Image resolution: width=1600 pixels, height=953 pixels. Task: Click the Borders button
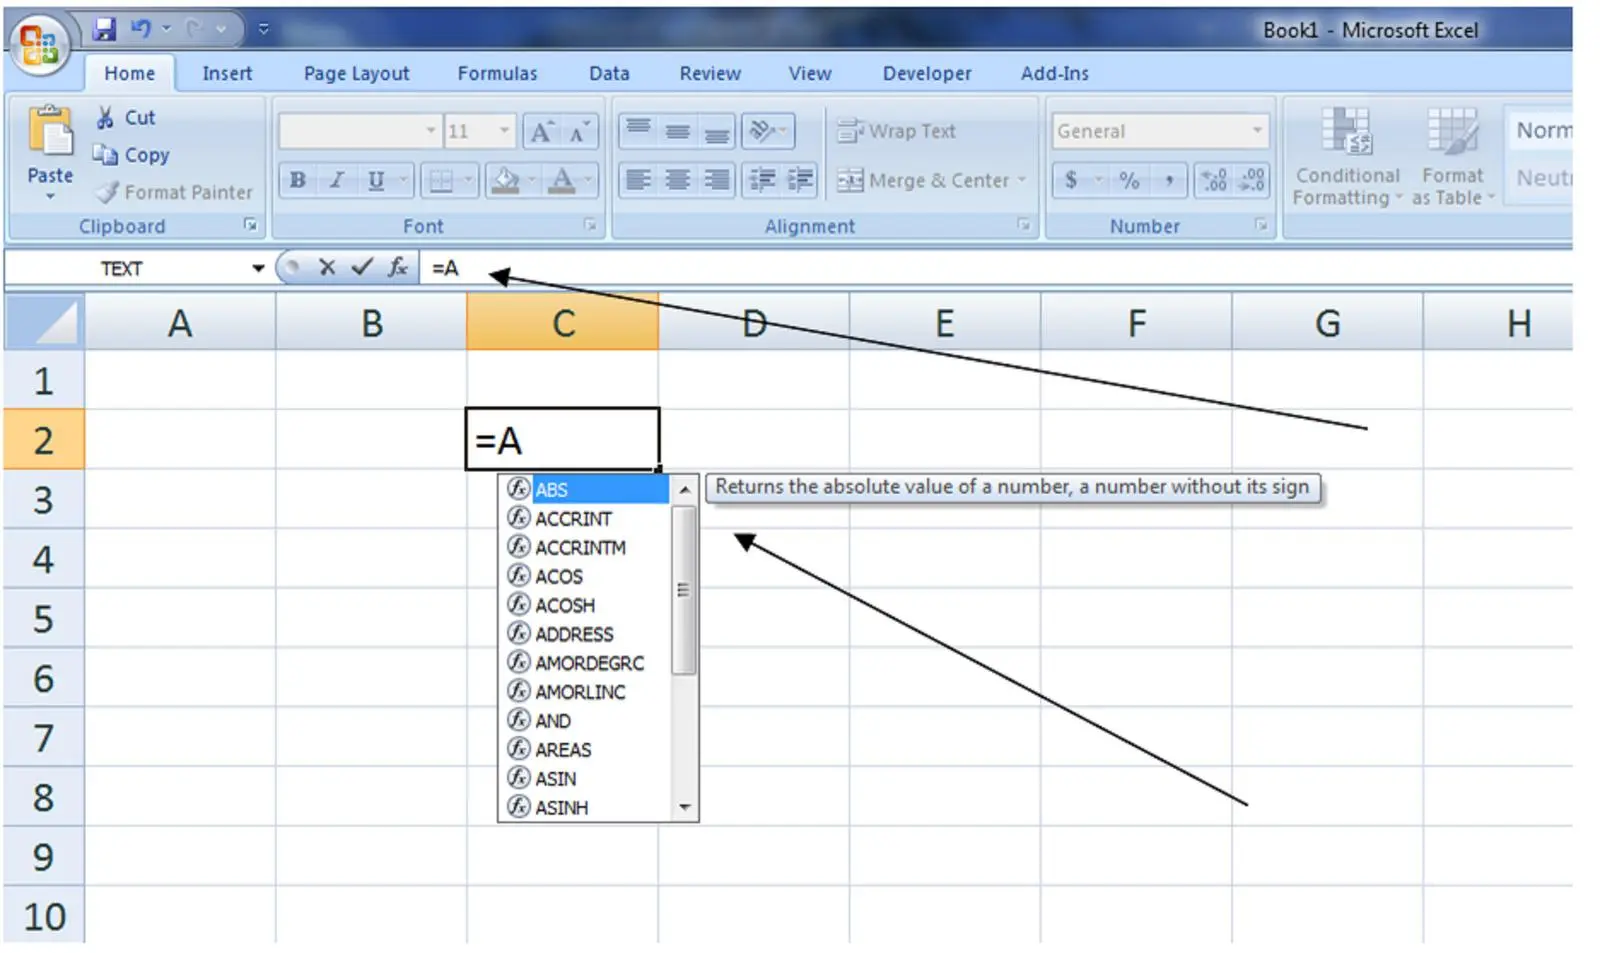pyautogui.click(x=440, y=180)
